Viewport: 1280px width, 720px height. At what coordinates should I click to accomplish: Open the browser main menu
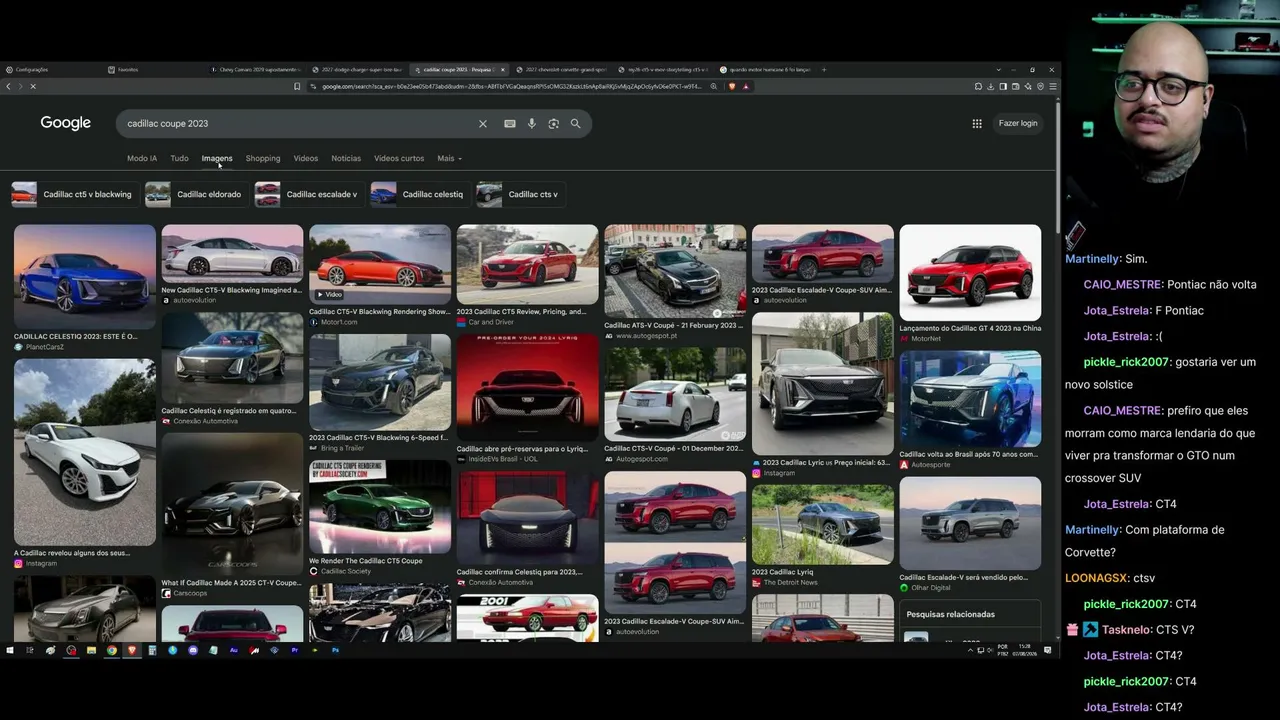[x=1052, y=87]
